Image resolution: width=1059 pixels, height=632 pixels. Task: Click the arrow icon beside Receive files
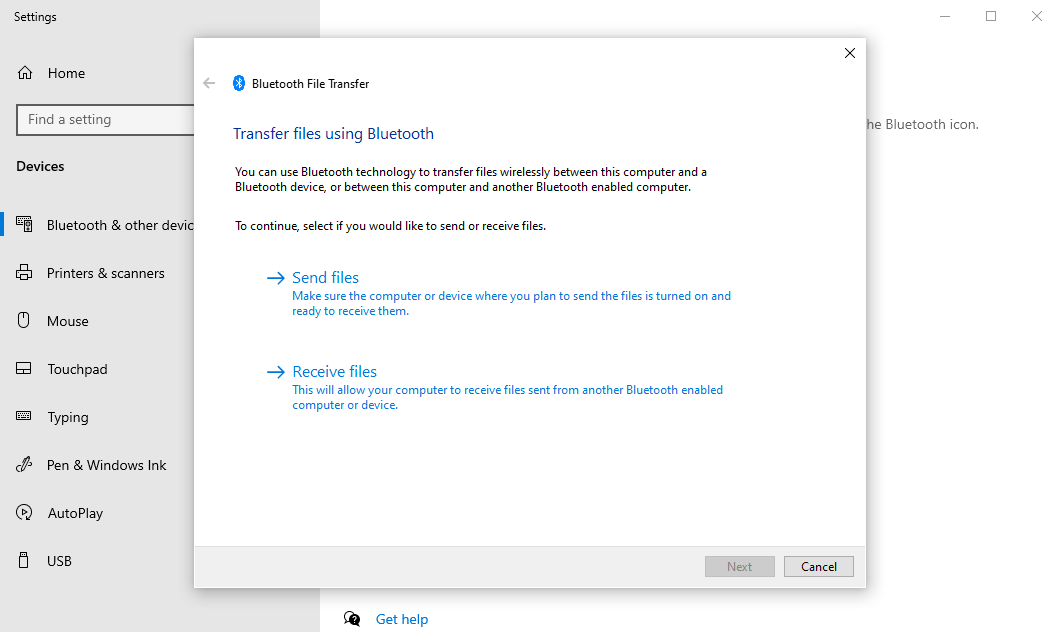click(276, 371)
